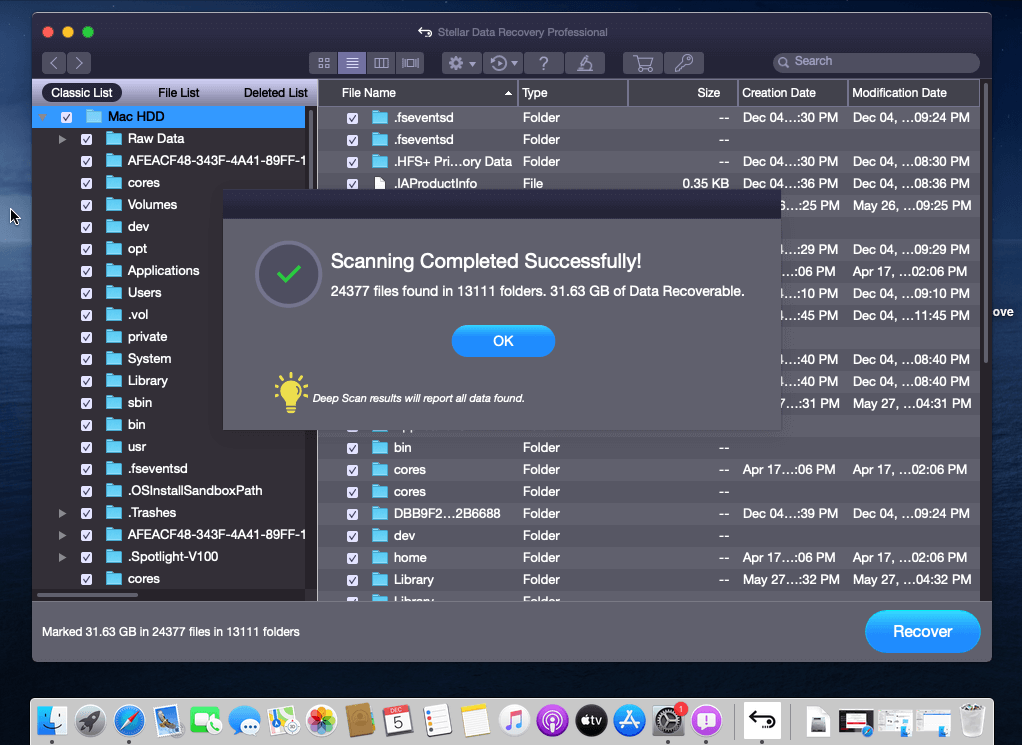
Task: Open Notes app from the Dock
Action: [476, 720]
